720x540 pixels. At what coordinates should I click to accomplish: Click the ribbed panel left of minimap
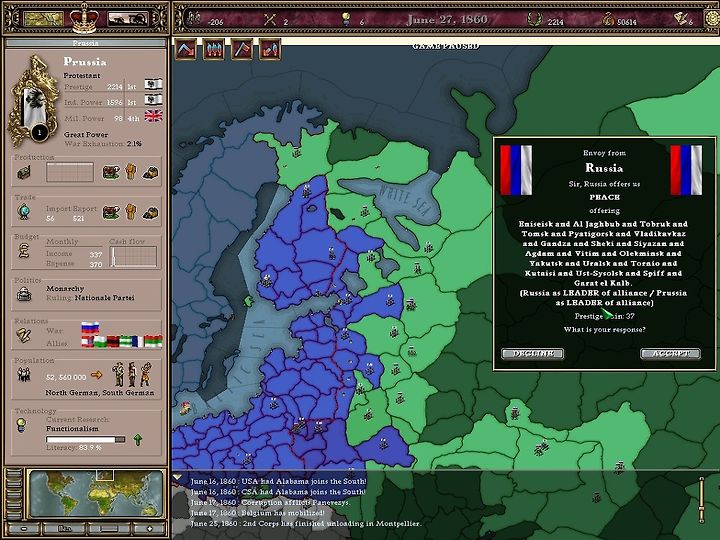(x=14, y=493)
